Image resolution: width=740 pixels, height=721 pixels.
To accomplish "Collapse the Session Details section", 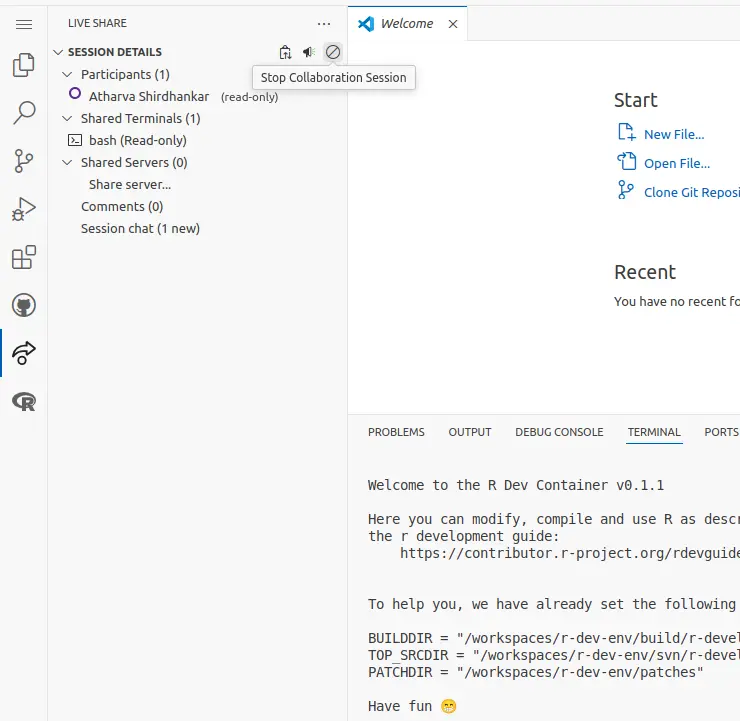I will click(59, 52).
